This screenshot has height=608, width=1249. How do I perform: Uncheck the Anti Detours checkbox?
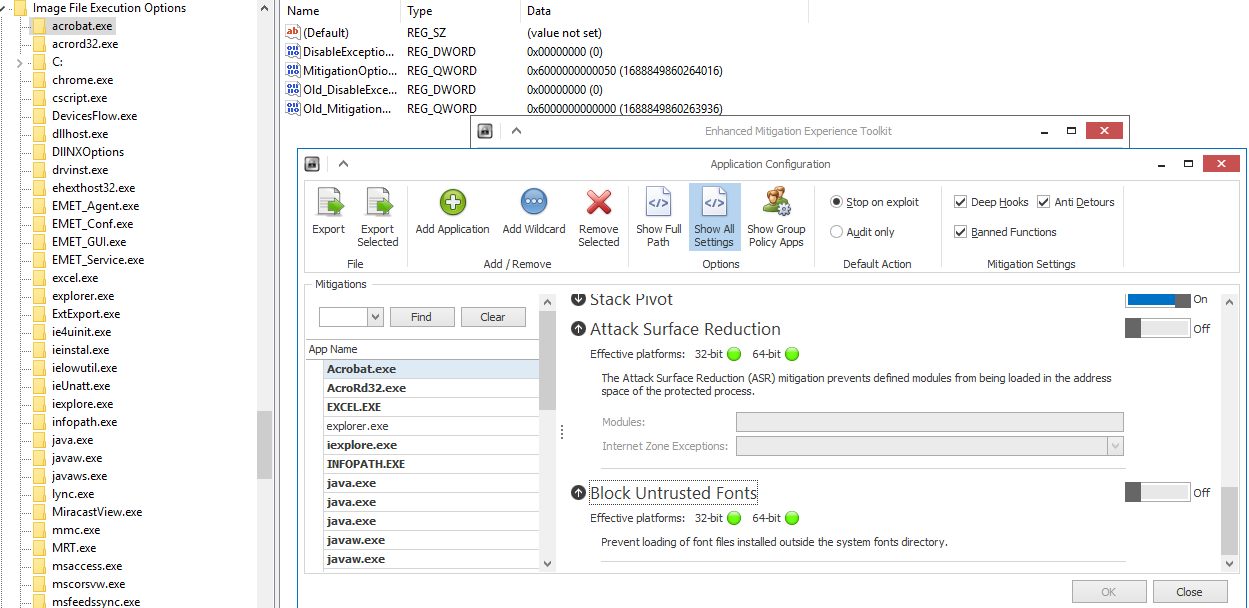pyautogui.click(x=1044, y=202)
